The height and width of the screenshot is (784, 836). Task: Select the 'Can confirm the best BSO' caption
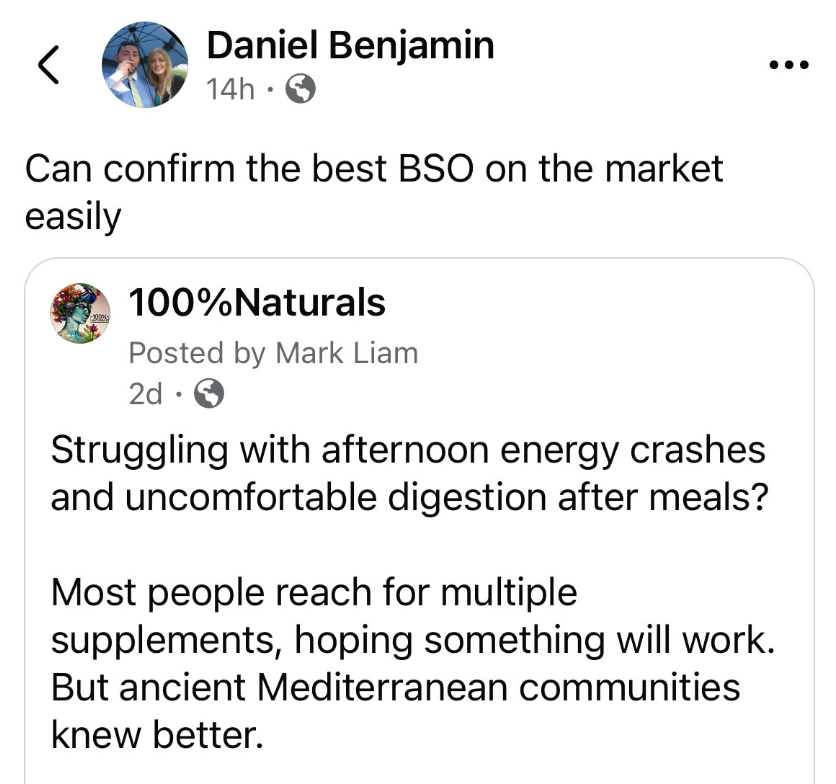[373, 168]
